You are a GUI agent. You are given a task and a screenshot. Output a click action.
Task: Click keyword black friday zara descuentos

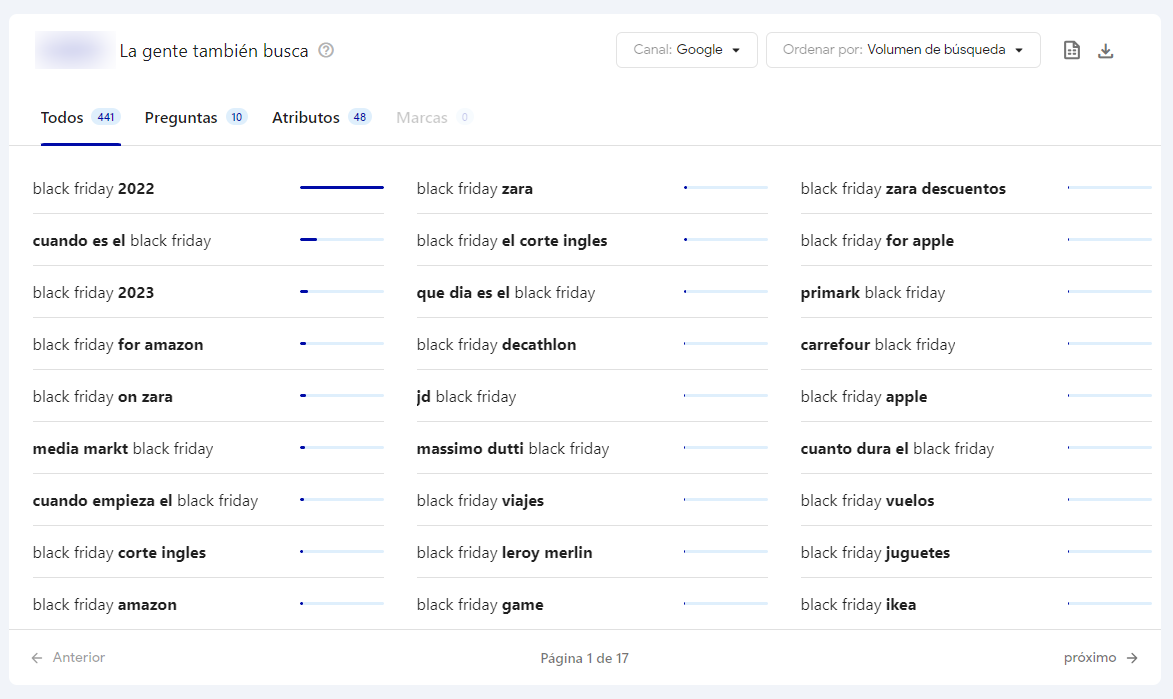[903, 189]
